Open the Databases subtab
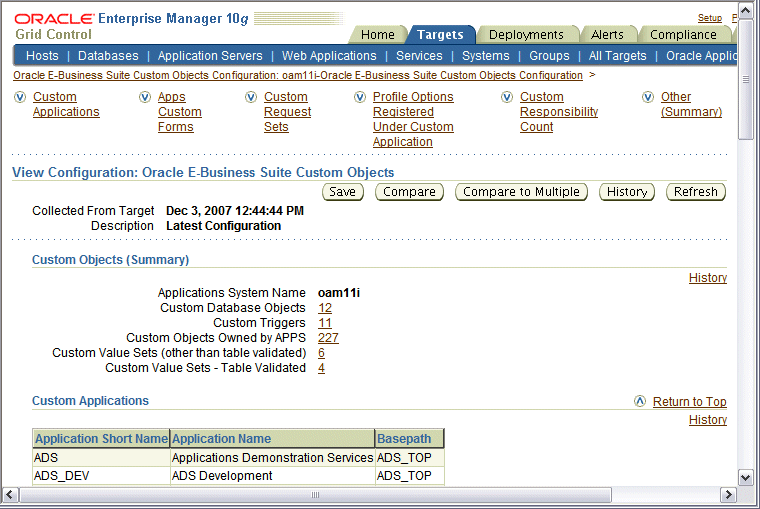 pos(108,56)
